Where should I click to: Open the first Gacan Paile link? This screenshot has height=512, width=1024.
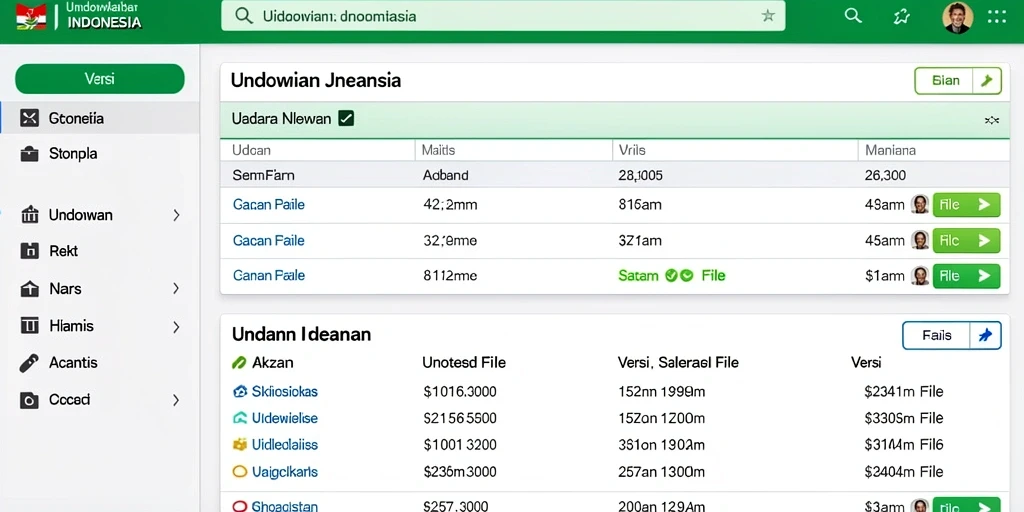(268, 204)
